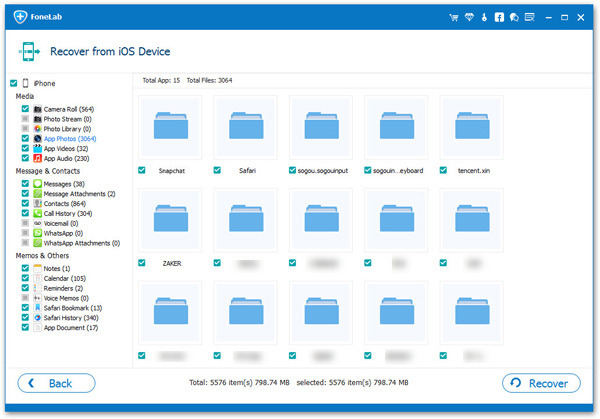The width and height of the screenshot is (600, 419).
Task: Select Calendar (105) category
Action: point(65,278)
